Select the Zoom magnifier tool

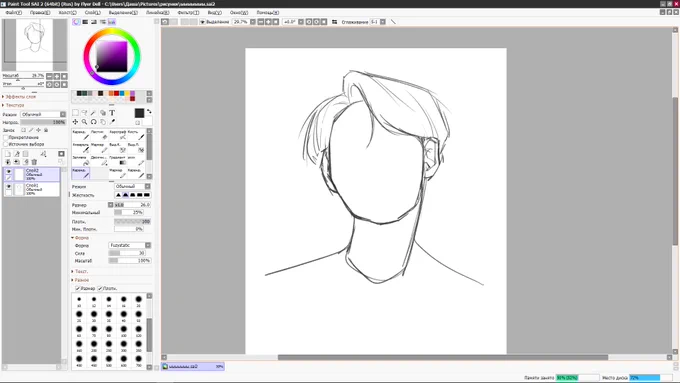[85, 122]
